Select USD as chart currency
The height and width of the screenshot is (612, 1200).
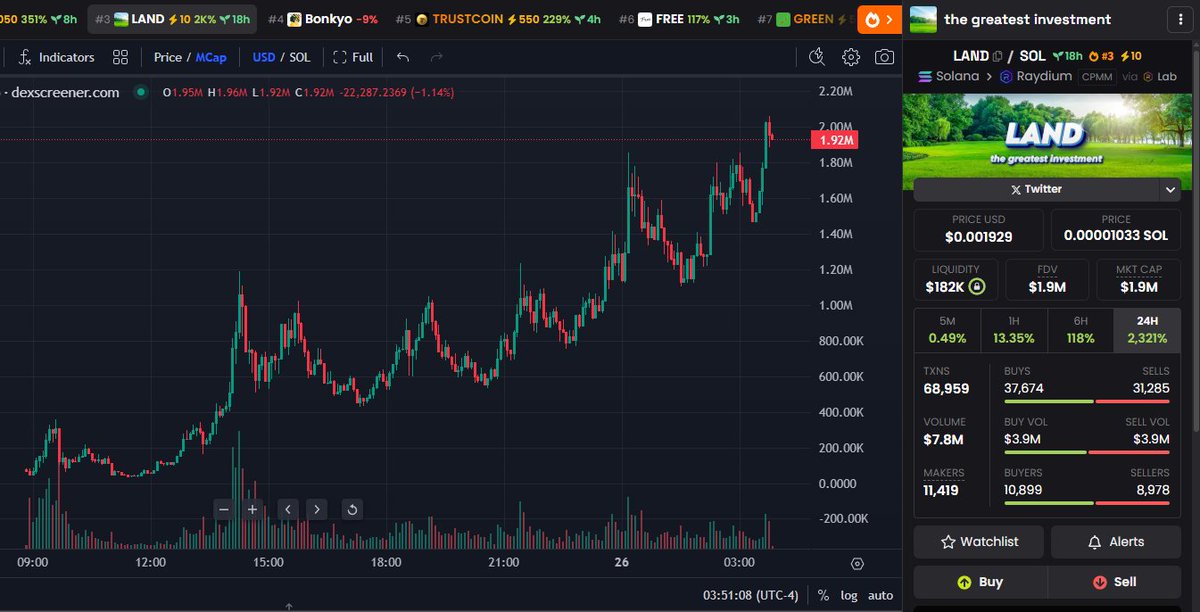264,57
